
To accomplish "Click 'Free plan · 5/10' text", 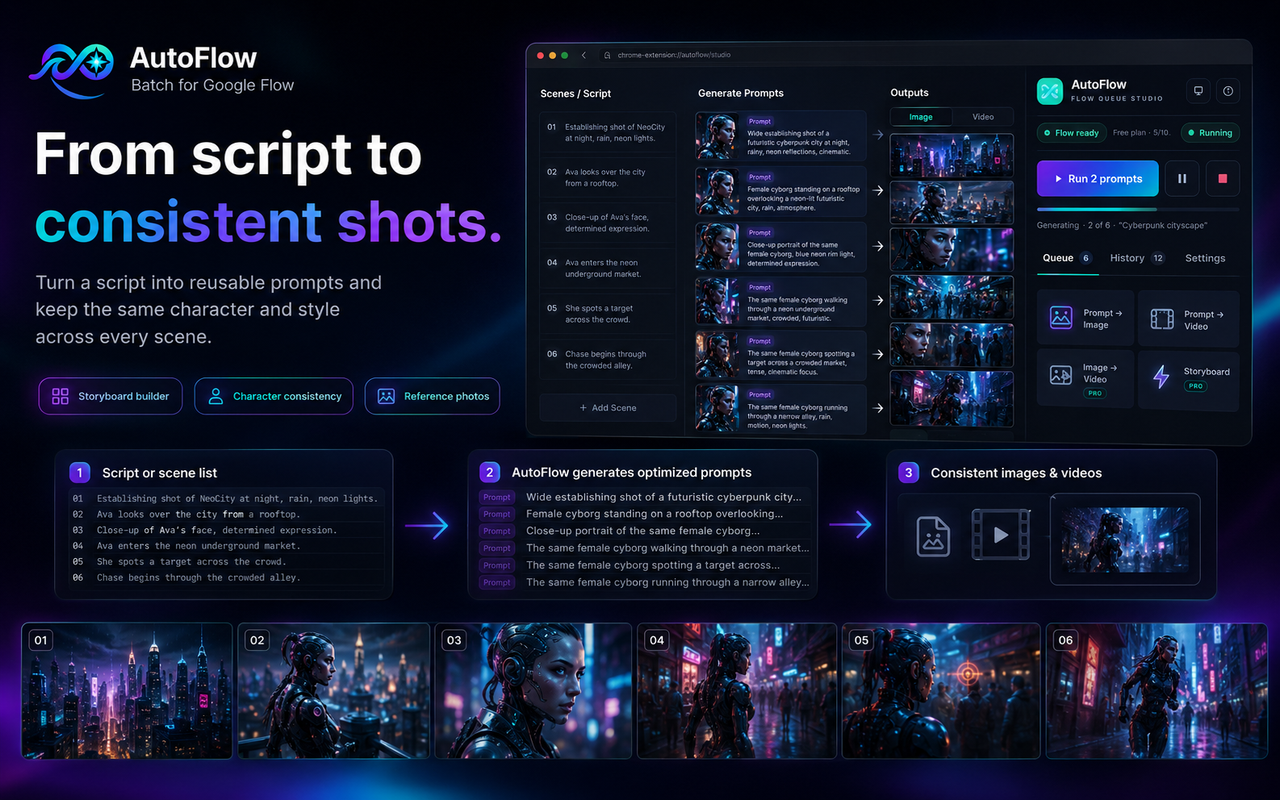I will [1140, 133].
